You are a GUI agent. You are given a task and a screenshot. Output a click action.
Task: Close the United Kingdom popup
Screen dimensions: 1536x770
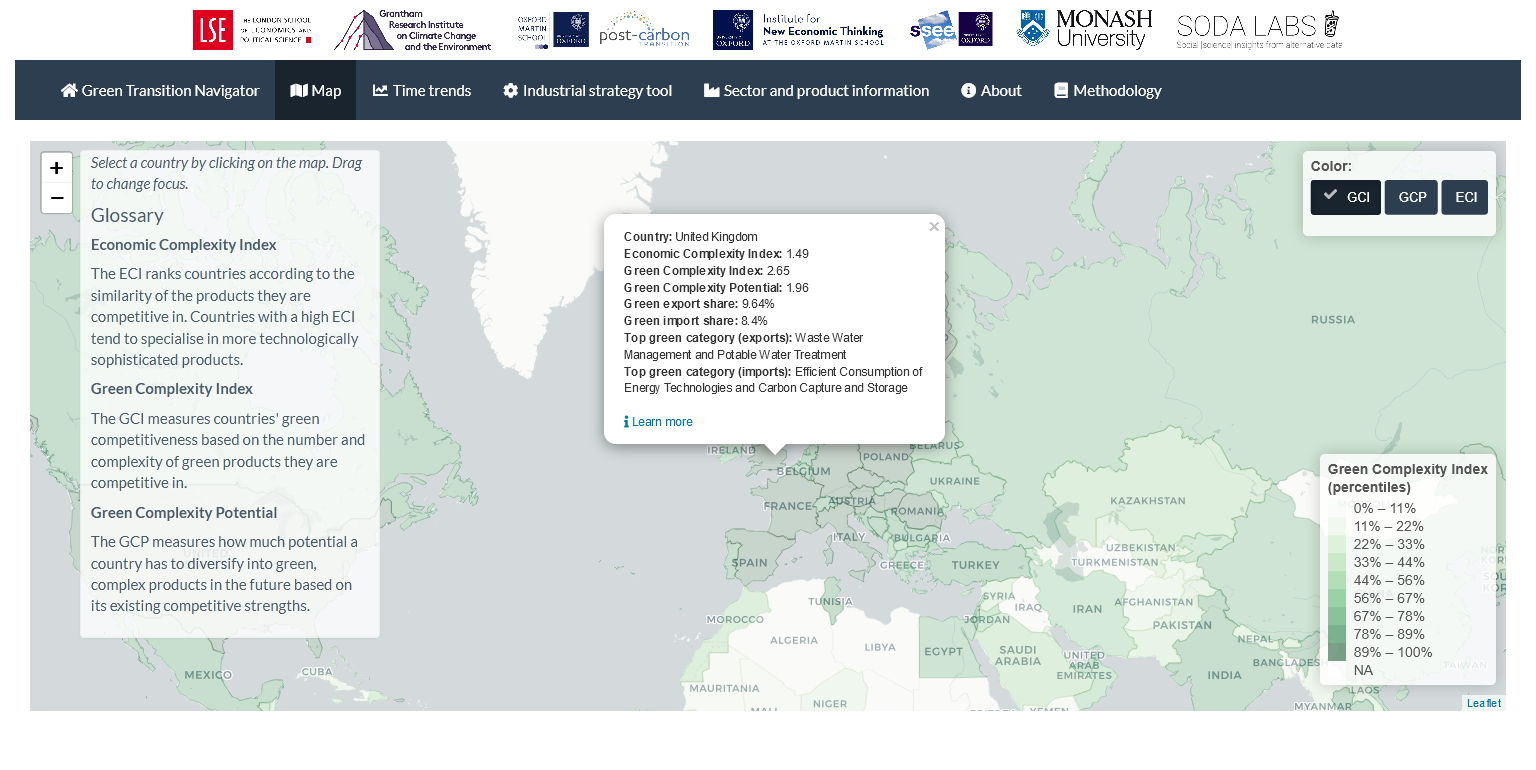[x=934, y=227]
